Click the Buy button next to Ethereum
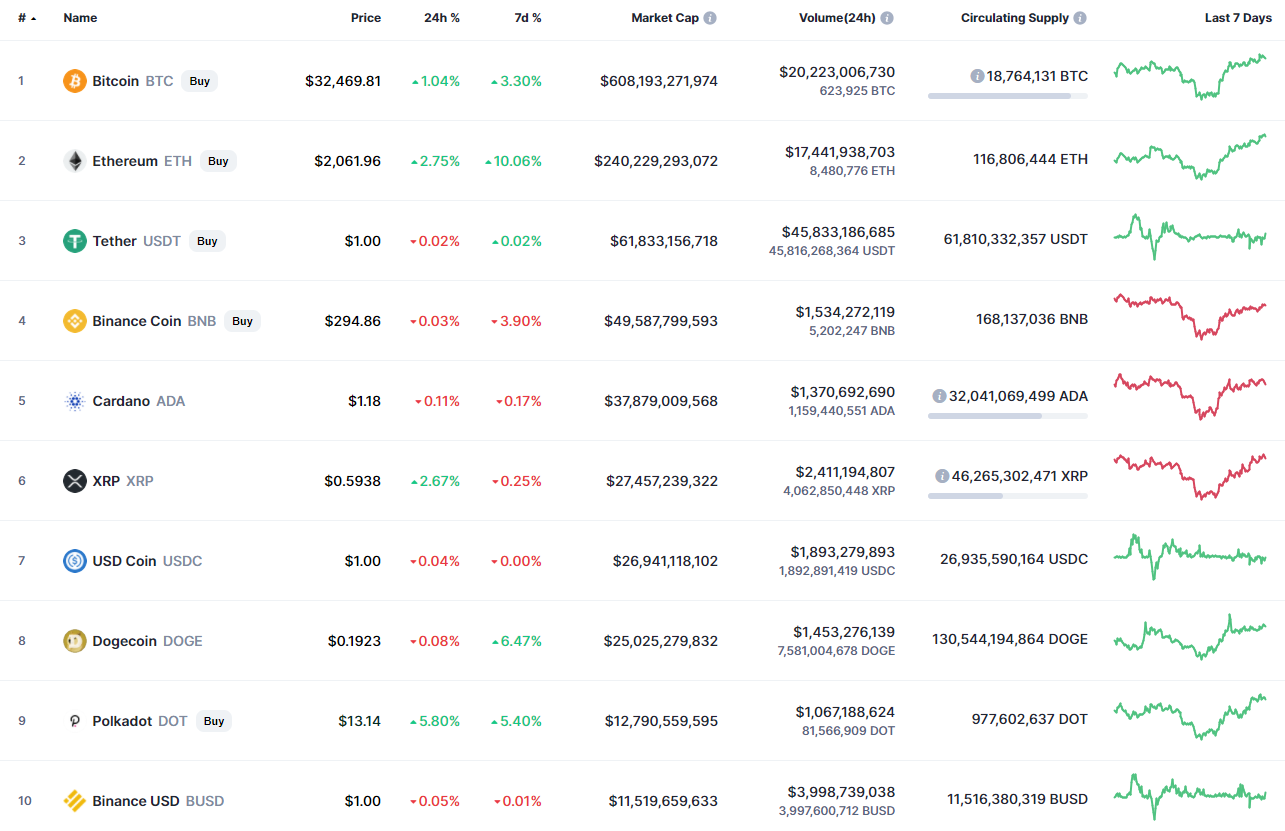1285x831 pixels. pos(218,161)
